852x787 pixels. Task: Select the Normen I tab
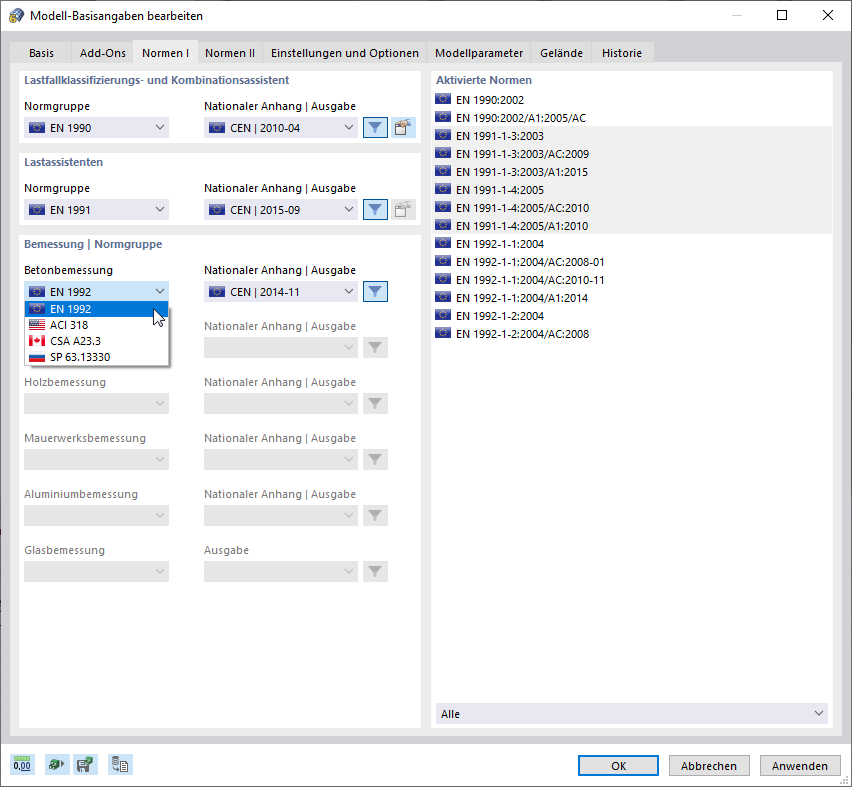165,53
